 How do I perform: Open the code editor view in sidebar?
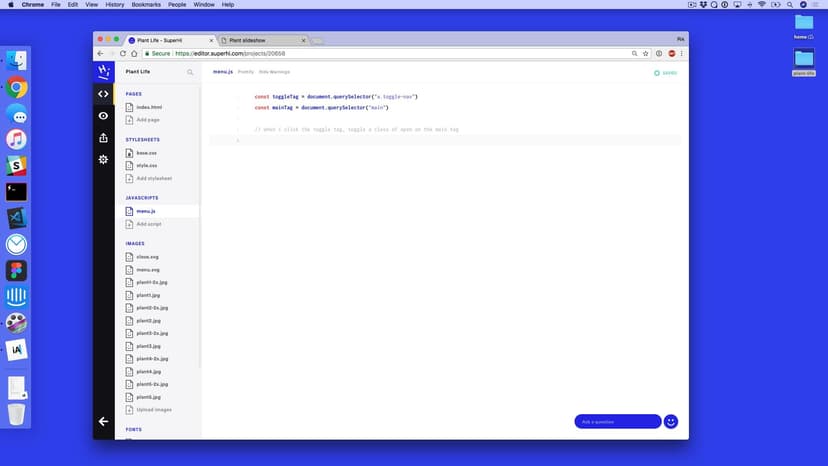pyautogui.click(x=103, y=94)
